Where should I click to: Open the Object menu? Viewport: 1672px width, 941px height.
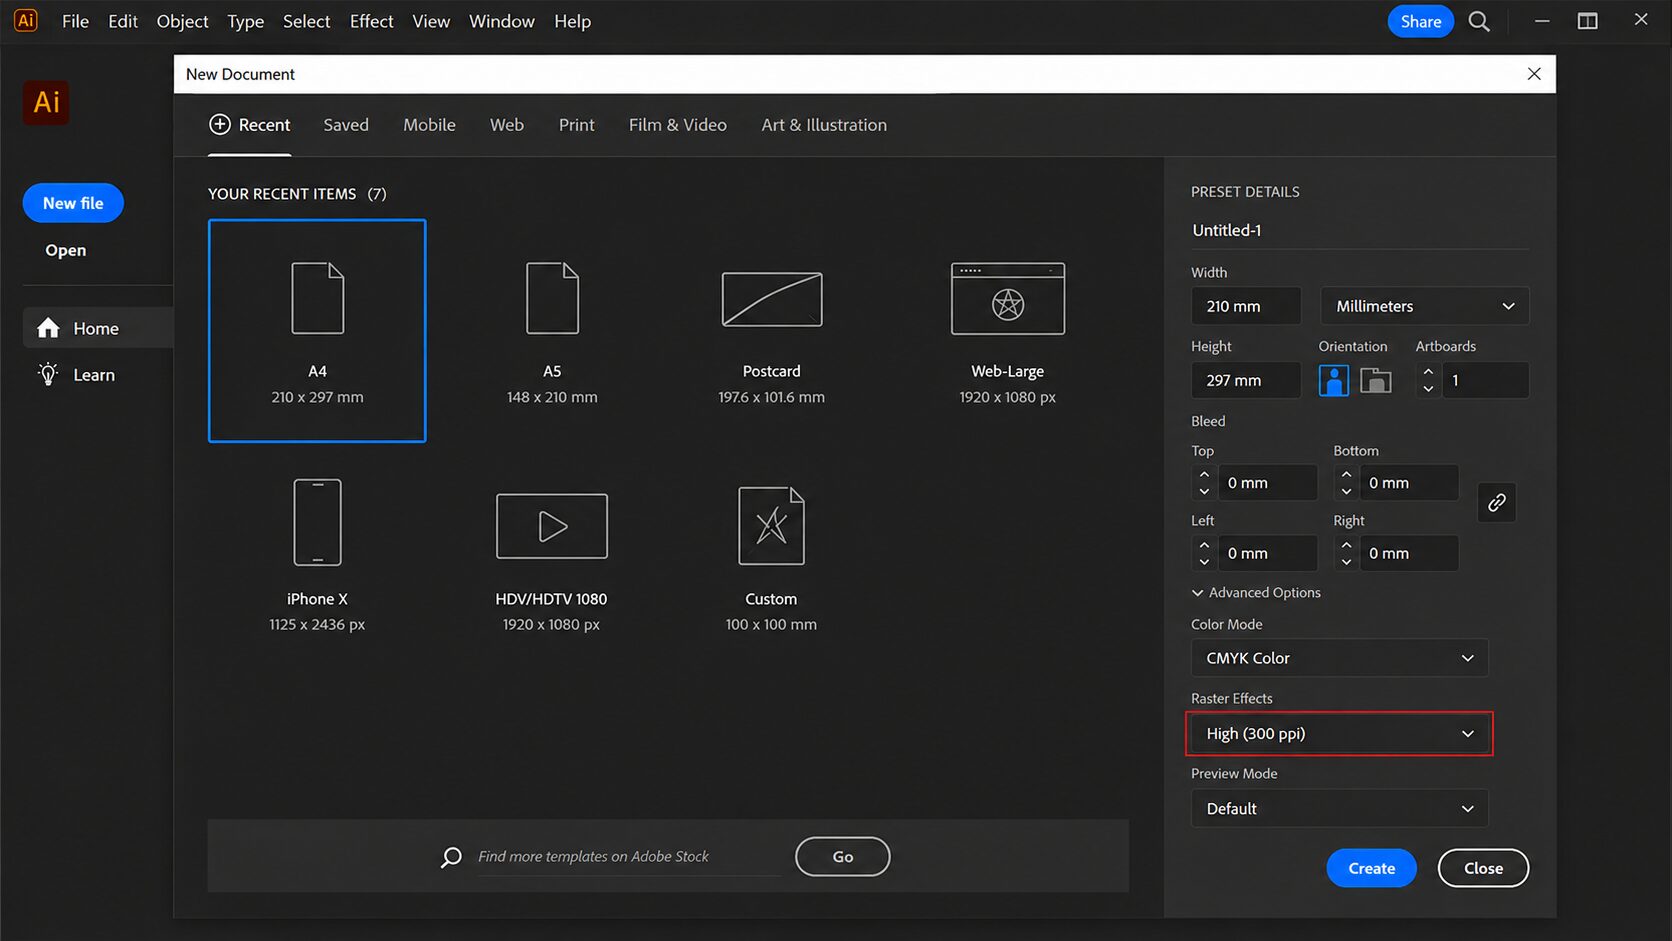point(182,21)
